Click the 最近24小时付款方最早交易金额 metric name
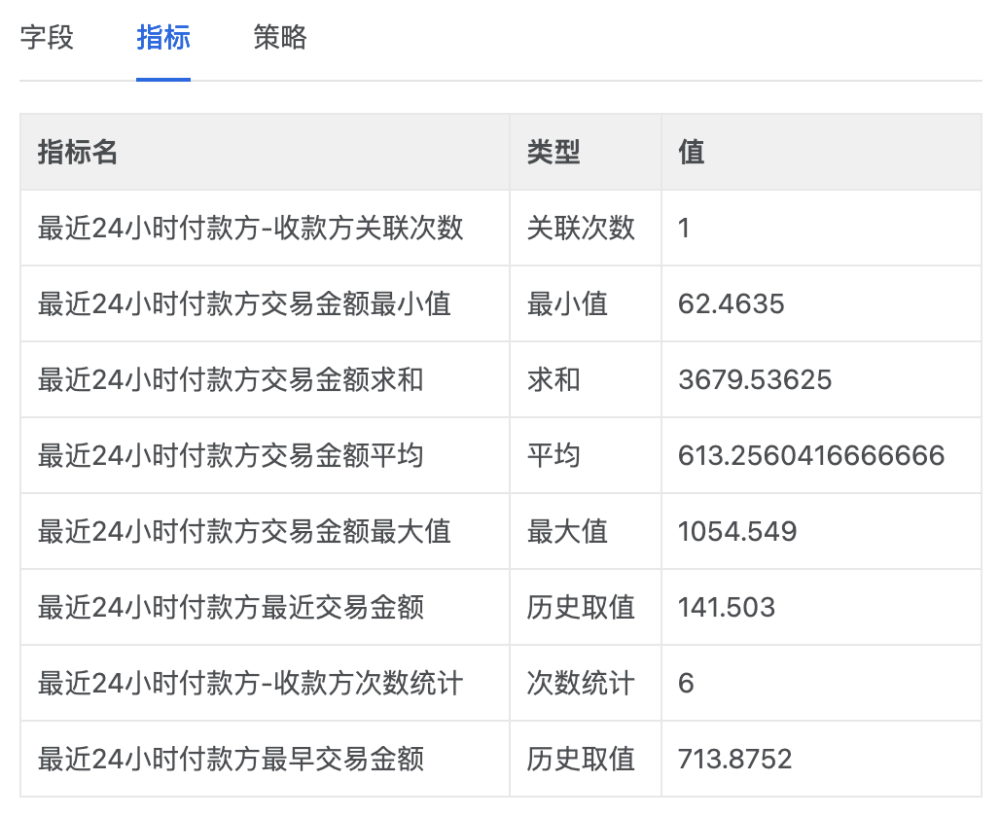 pos(230,759)
